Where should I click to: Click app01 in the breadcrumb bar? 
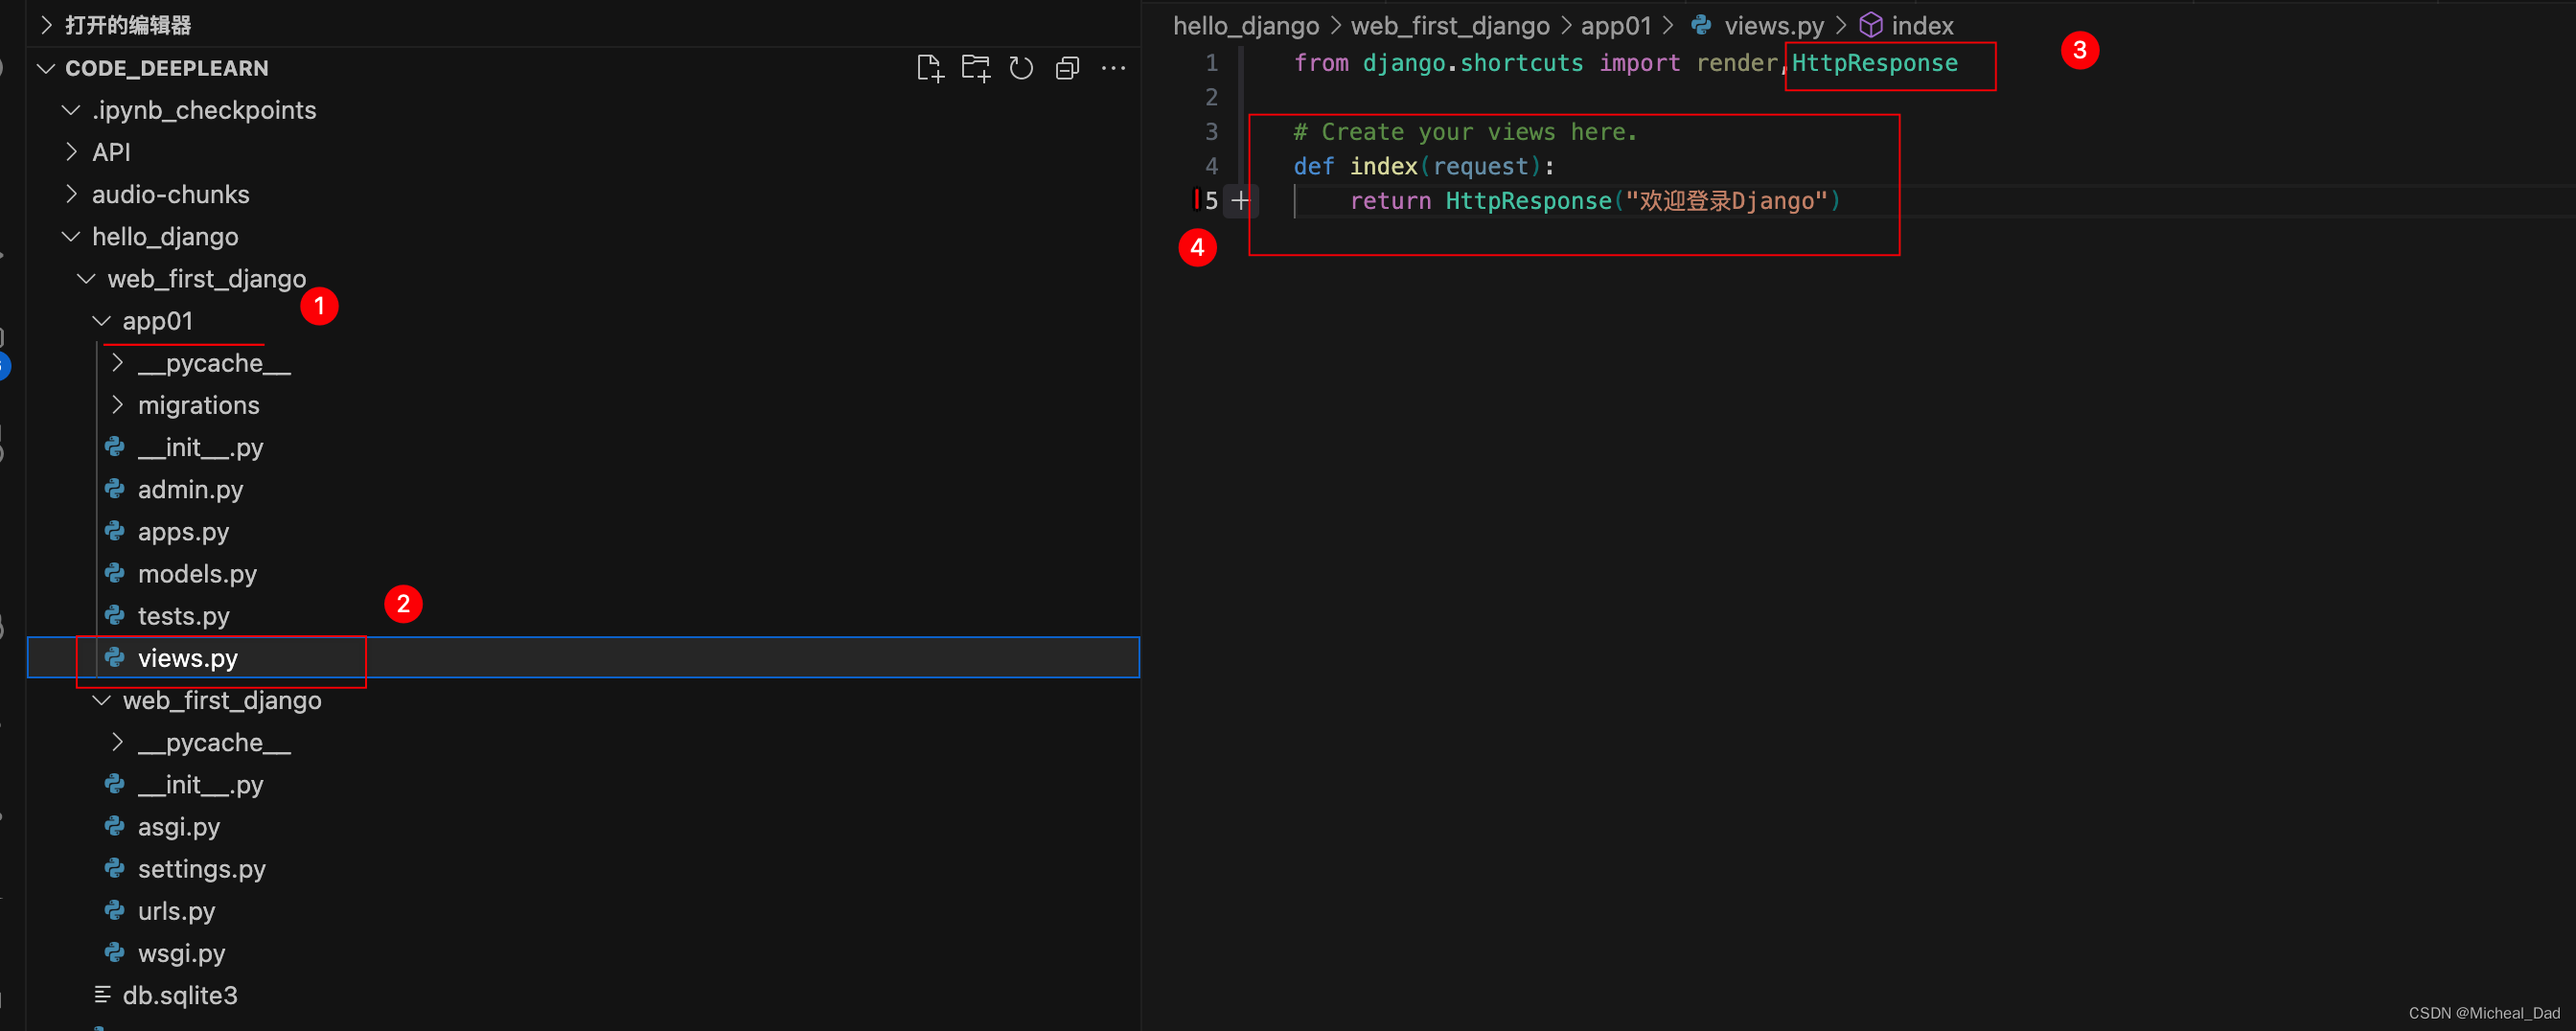pos(1615,25)
